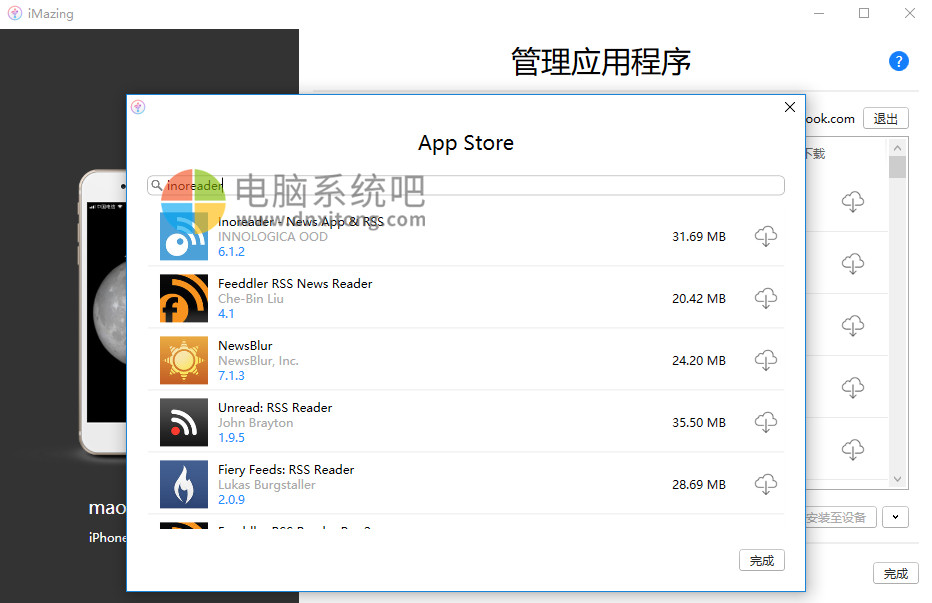Screen dimensions: 932x603
Task: Click iMazing logo in dialog corner
Action: coord(138,106)
